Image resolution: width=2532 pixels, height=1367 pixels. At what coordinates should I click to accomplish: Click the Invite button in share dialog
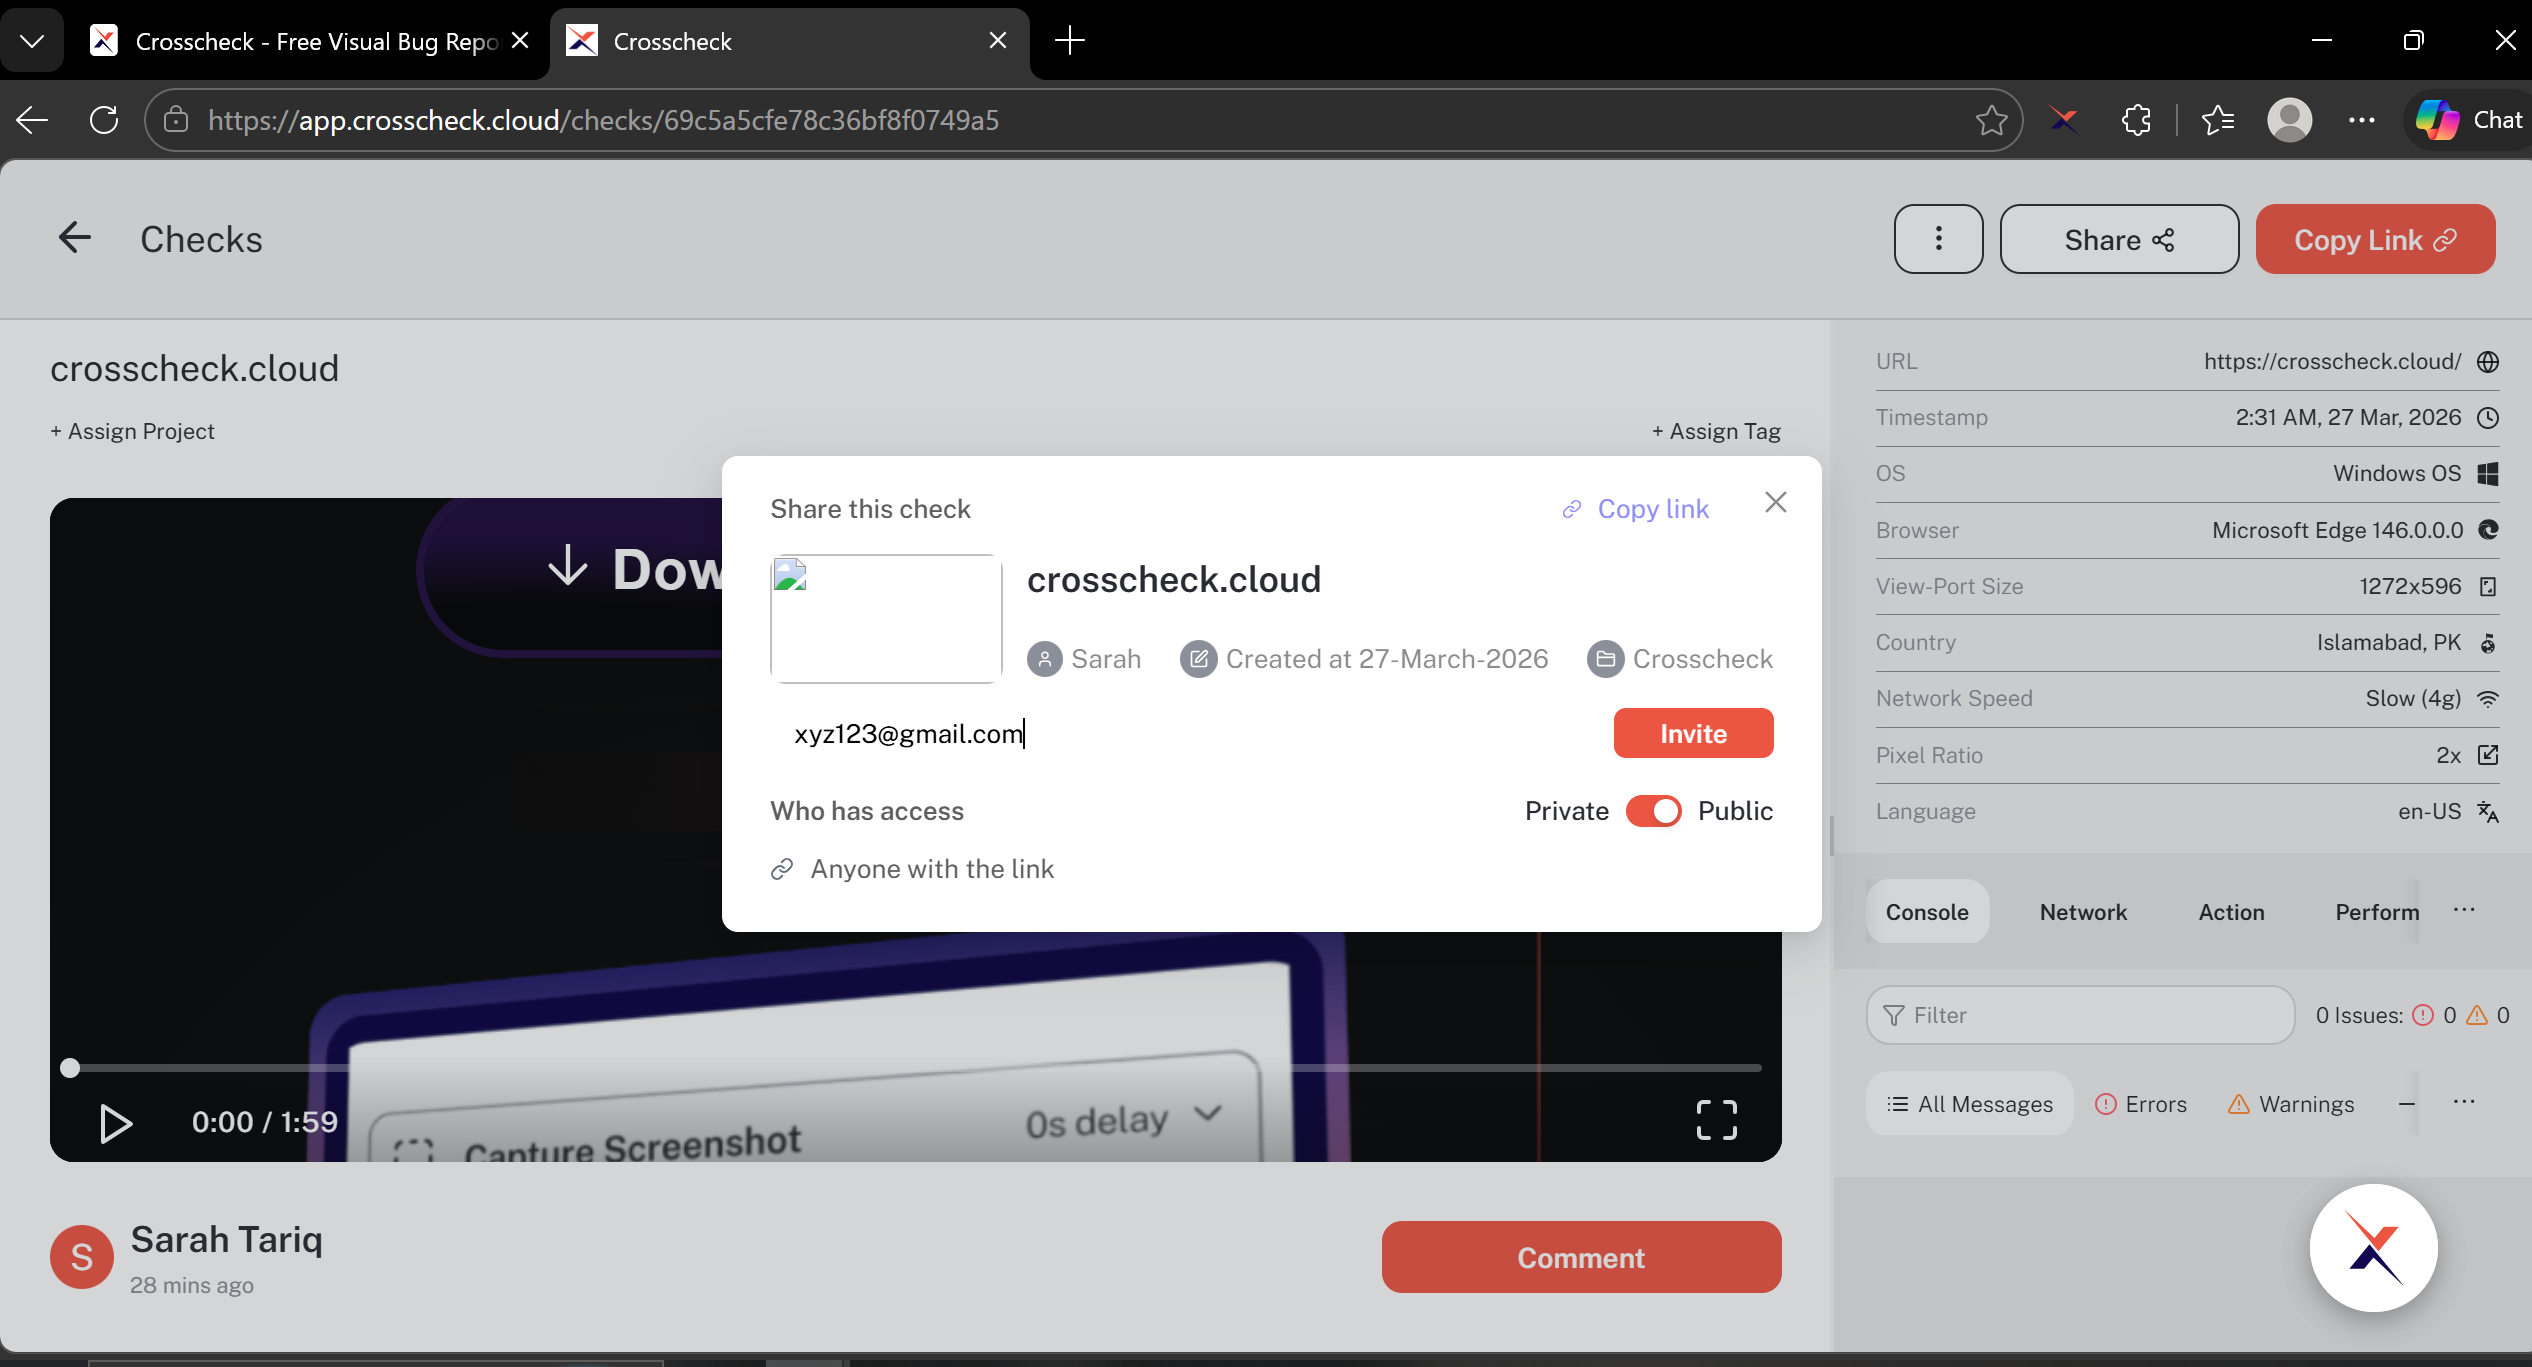pos(1692,732)
